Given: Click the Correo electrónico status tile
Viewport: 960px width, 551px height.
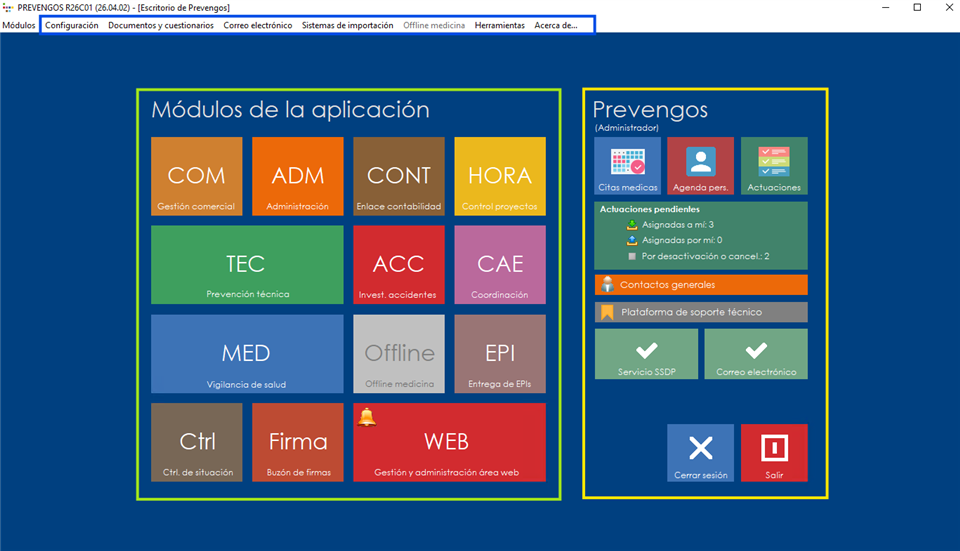Looking at the screenshot, I should 756,354.
